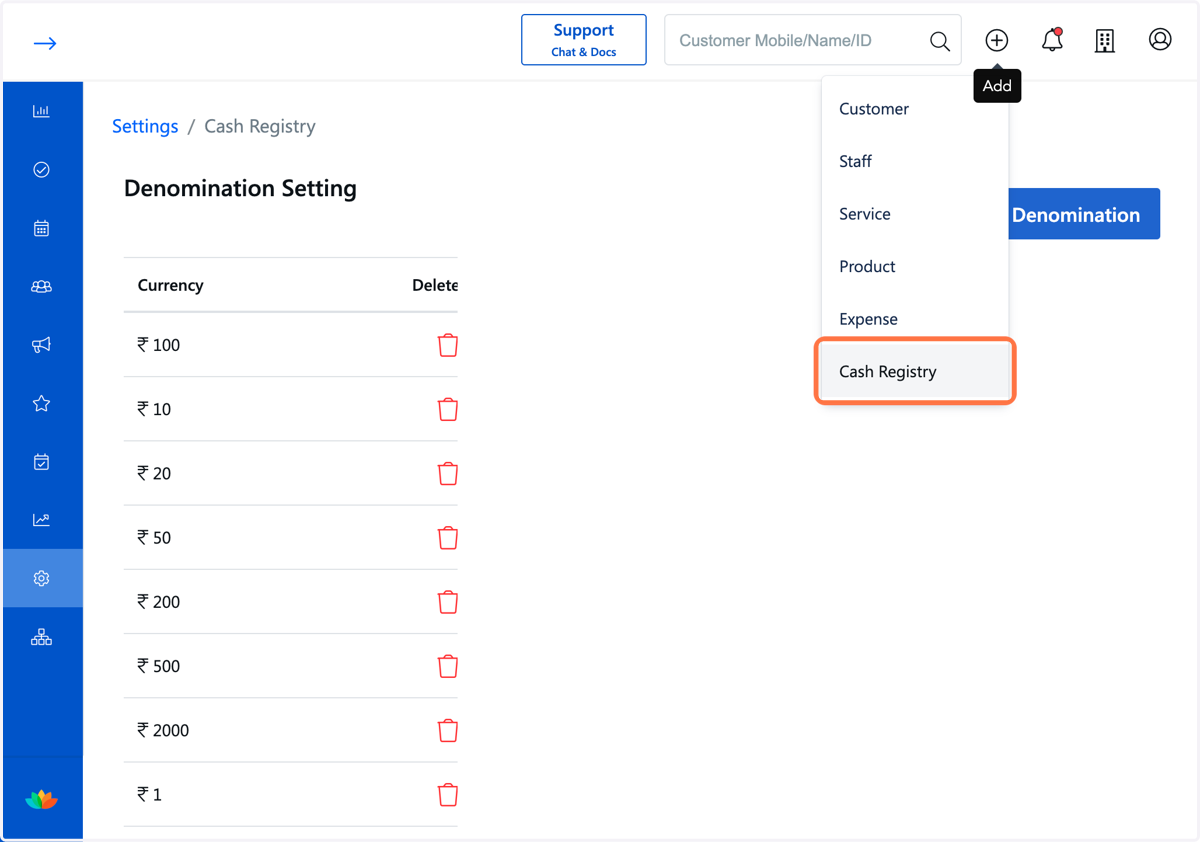Click the Denomination Setting heading
This screenshot has width=1200, height=842.
click(x=240, y=188)
